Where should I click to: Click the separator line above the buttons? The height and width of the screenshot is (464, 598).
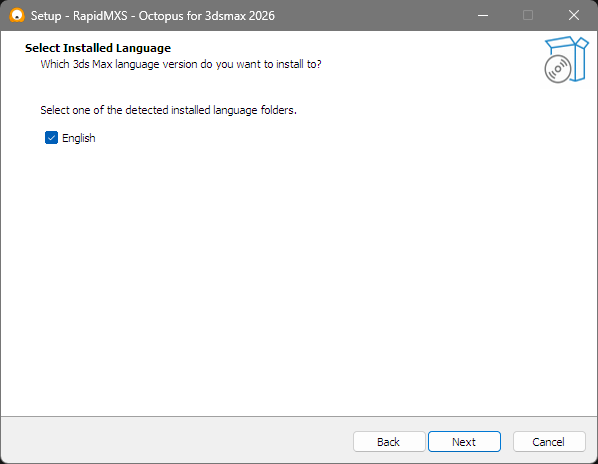[299, 416]
